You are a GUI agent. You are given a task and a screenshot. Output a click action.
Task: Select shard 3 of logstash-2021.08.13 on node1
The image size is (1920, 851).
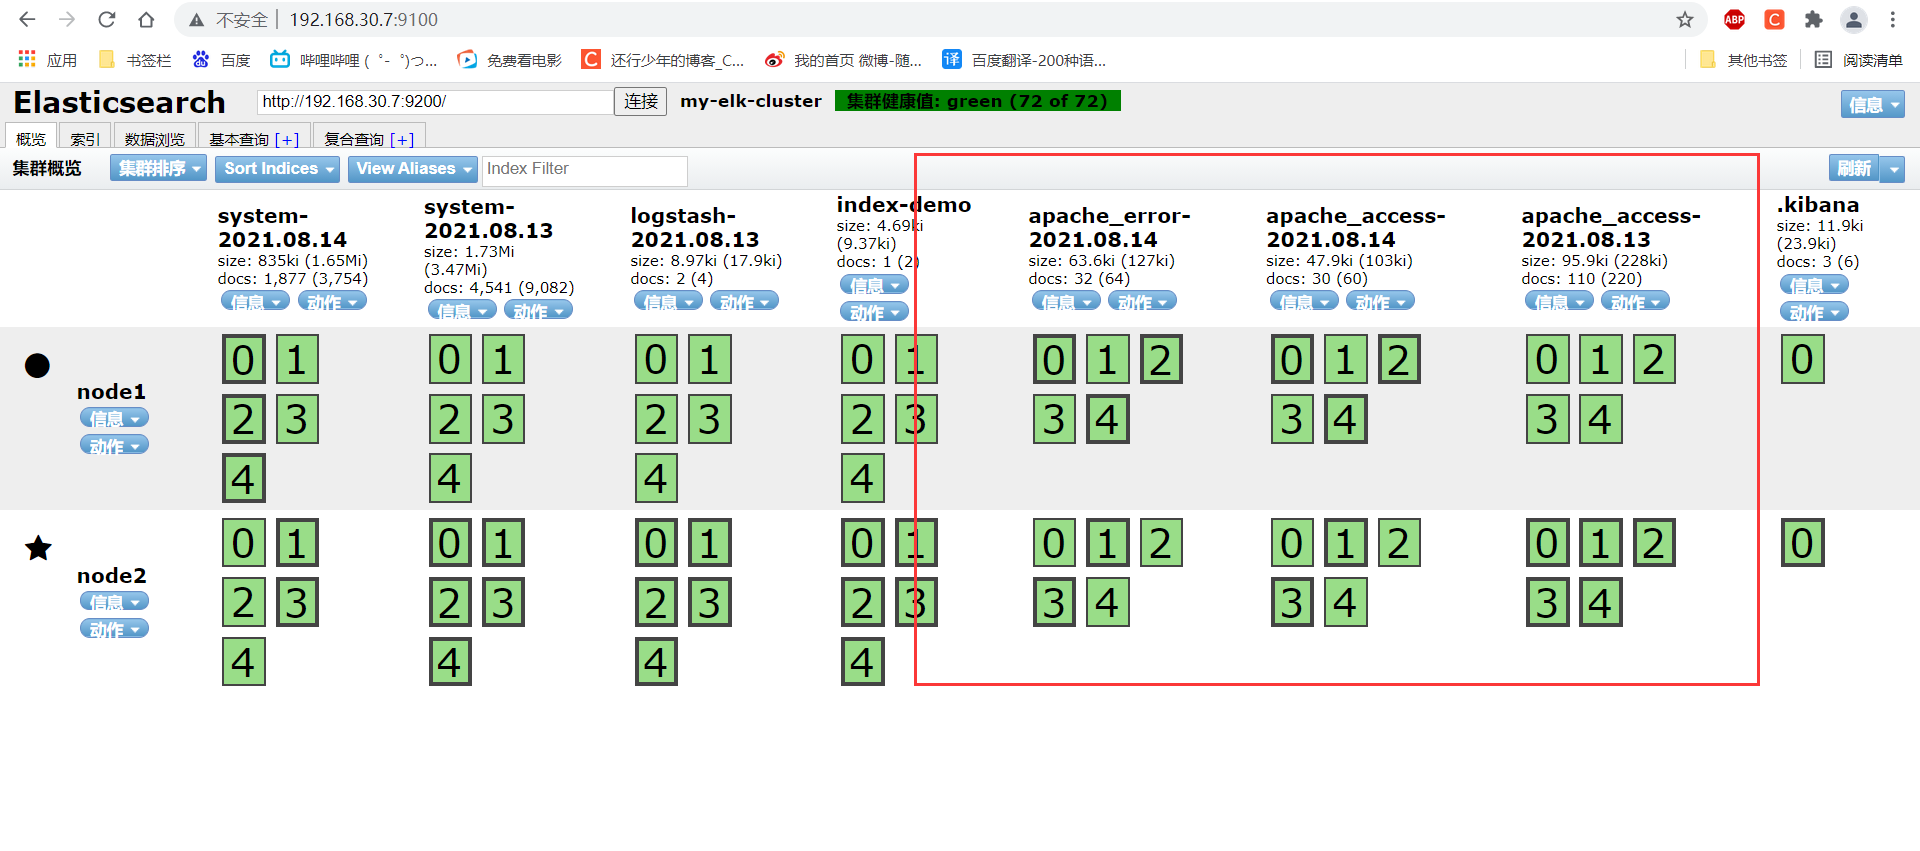click(709, 419)
